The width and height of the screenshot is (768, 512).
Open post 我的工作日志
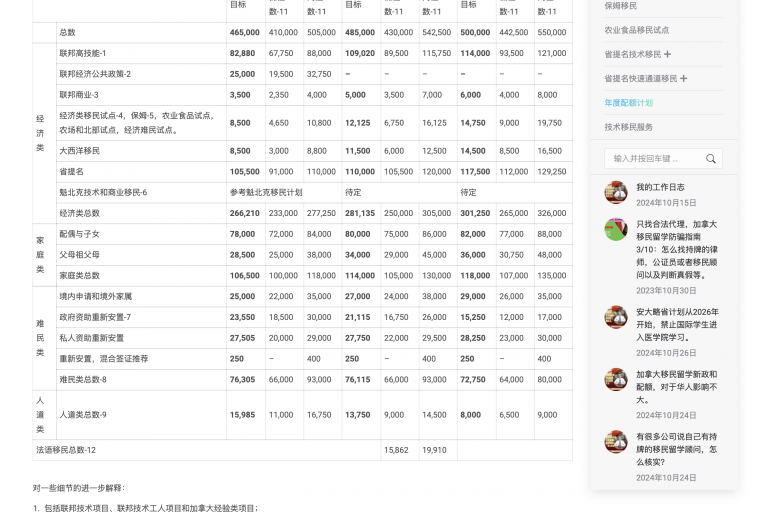(660, 187)
